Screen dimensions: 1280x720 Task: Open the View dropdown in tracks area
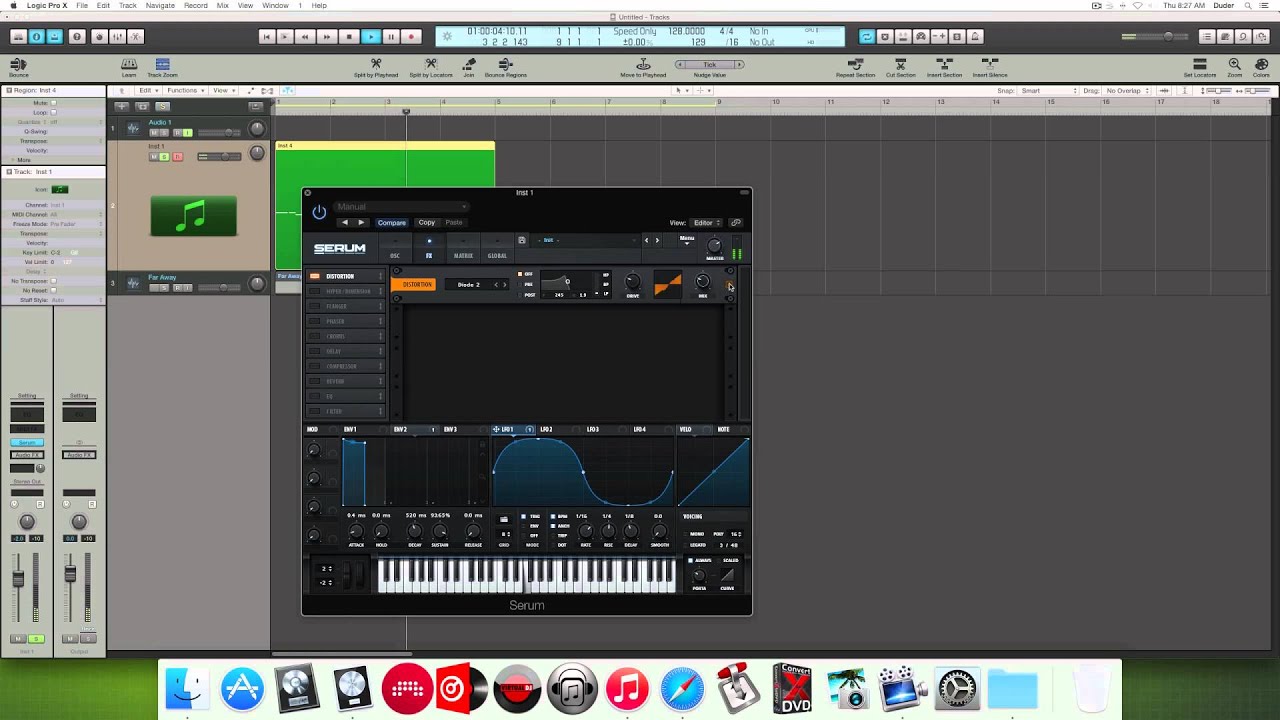click(222, 91)
